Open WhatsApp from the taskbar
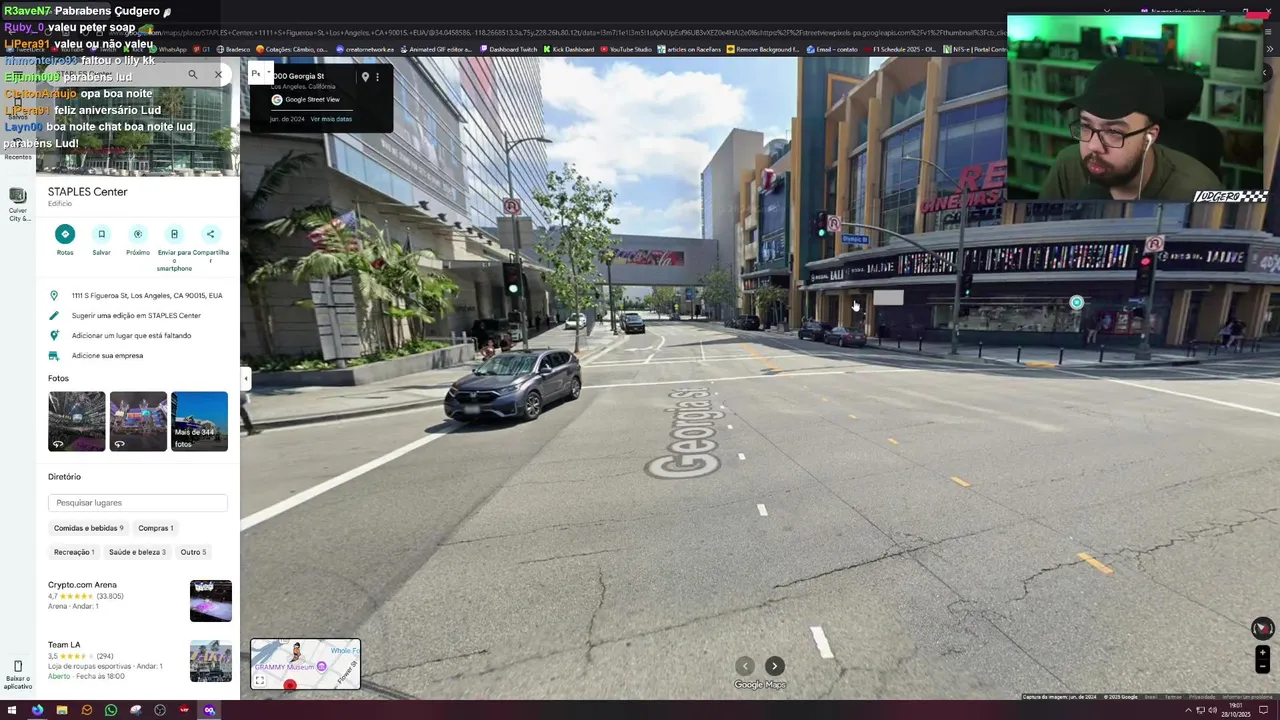Image resolution: width=1280 pixels, height=720 pixels. pos(111,710)
